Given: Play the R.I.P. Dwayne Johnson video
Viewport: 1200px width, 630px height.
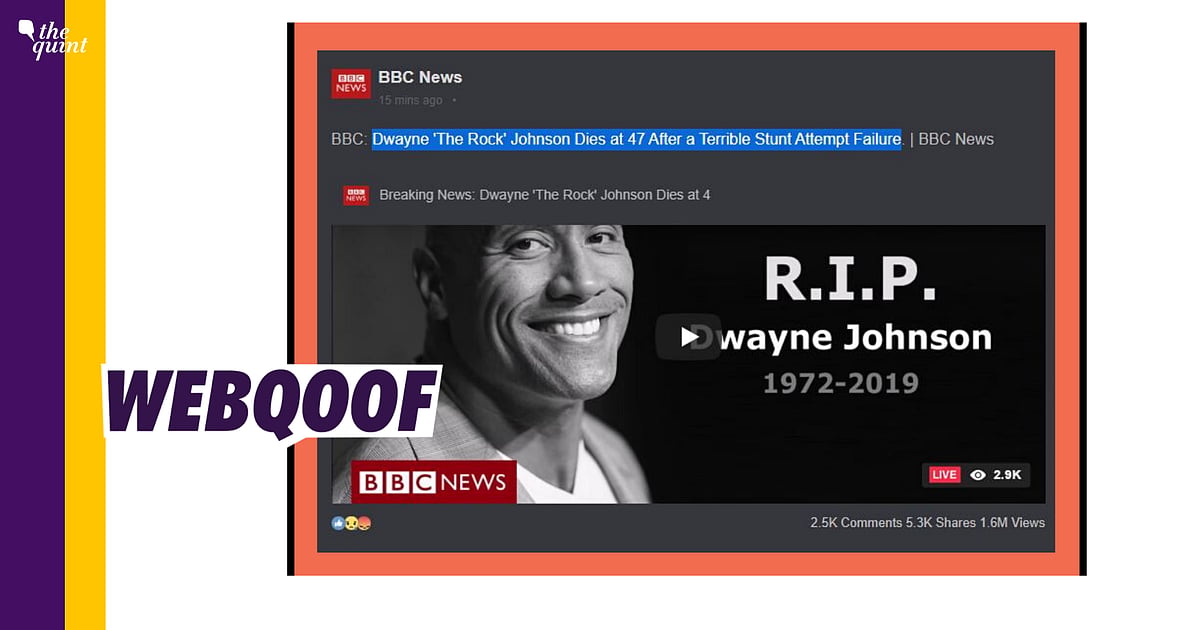Looking at the screenshot, I should tap(688, 337).
